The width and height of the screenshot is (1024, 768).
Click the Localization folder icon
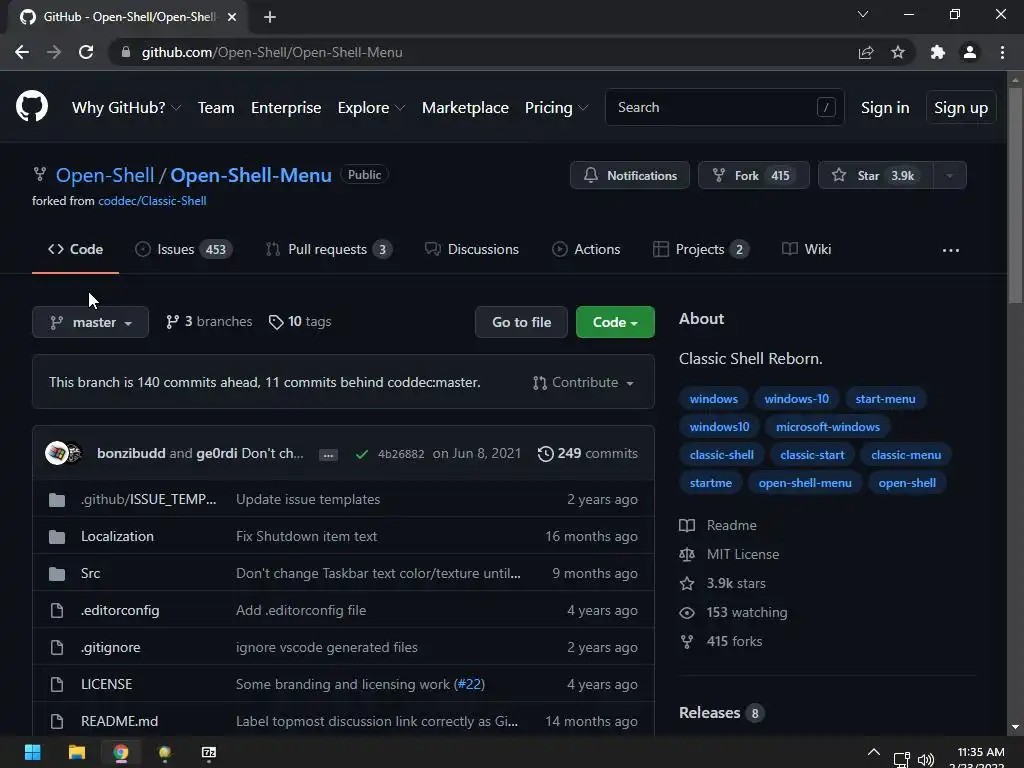click(57, 537)
